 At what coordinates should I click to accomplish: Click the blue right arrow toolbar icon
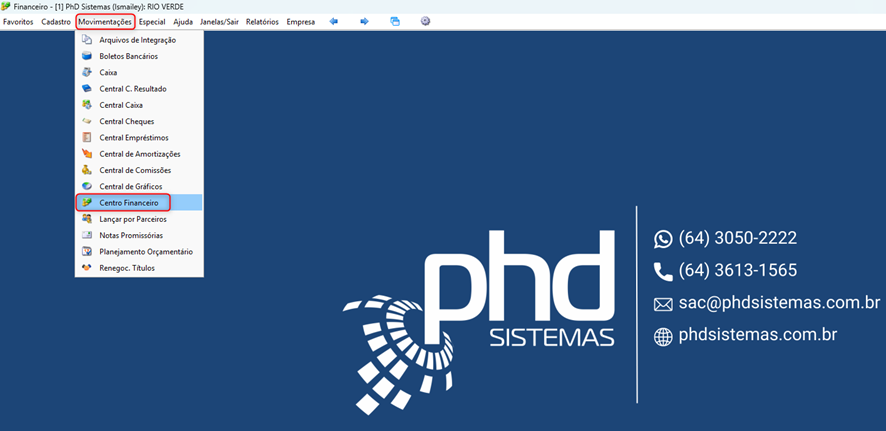coord(364,21)
